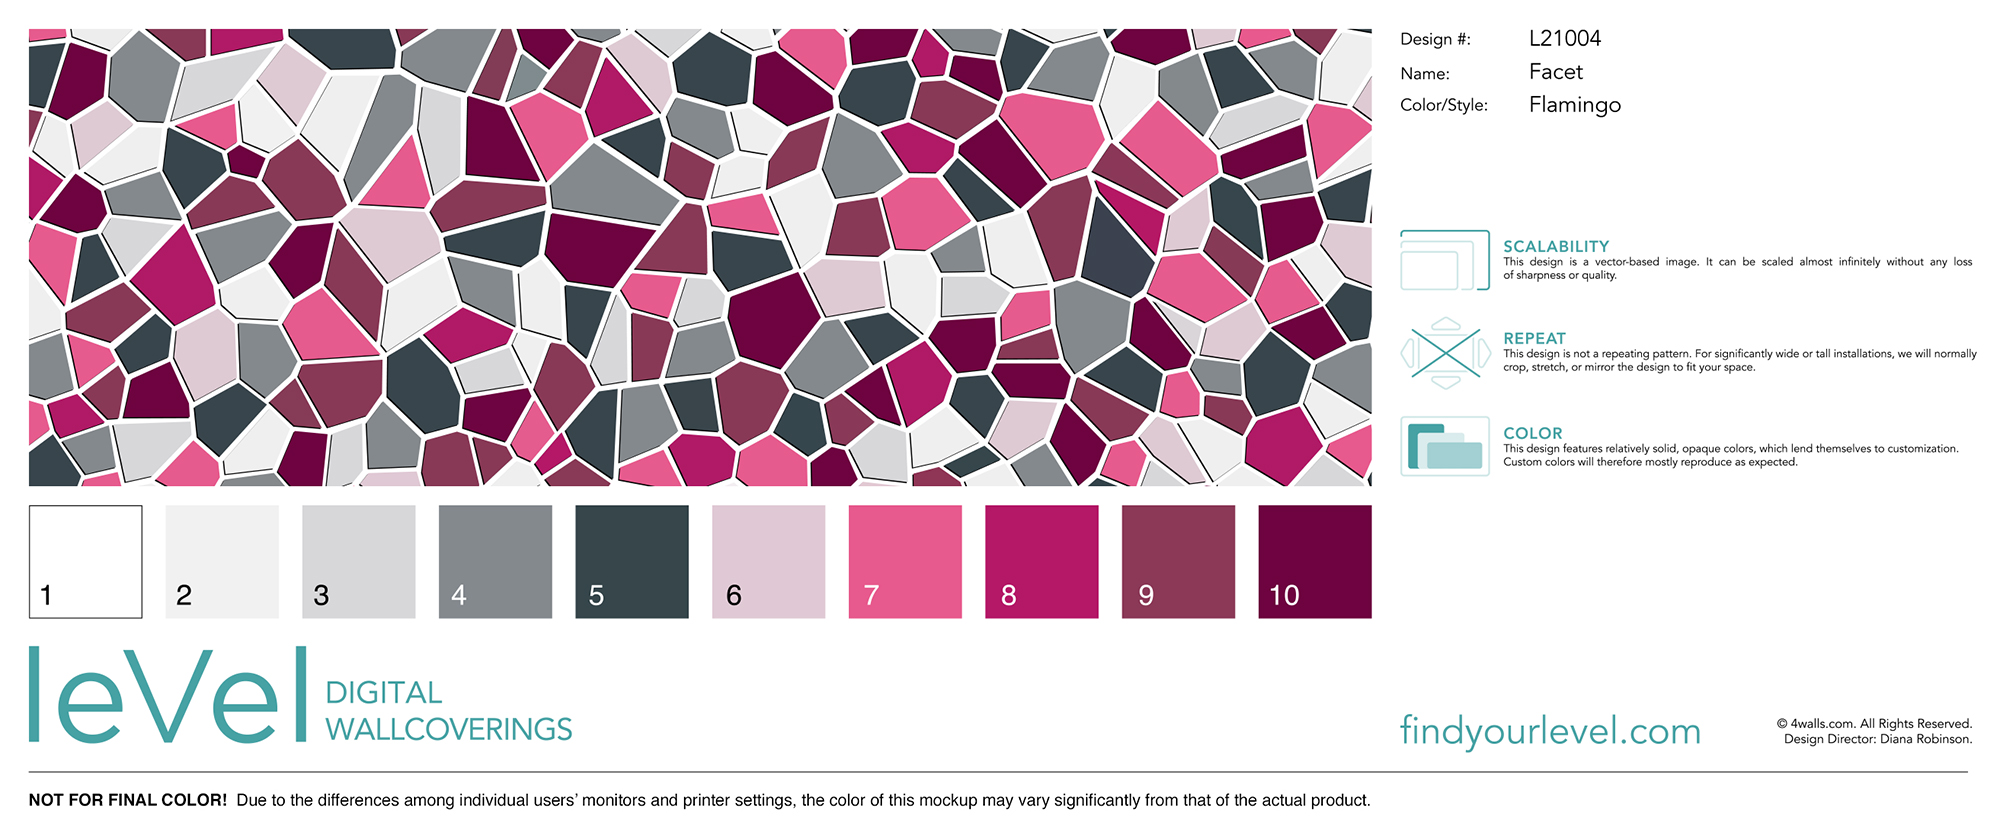Choose dark burgundy swatch 10
This screenshot has width=2000, height=827.
(x=1315, y=562)
